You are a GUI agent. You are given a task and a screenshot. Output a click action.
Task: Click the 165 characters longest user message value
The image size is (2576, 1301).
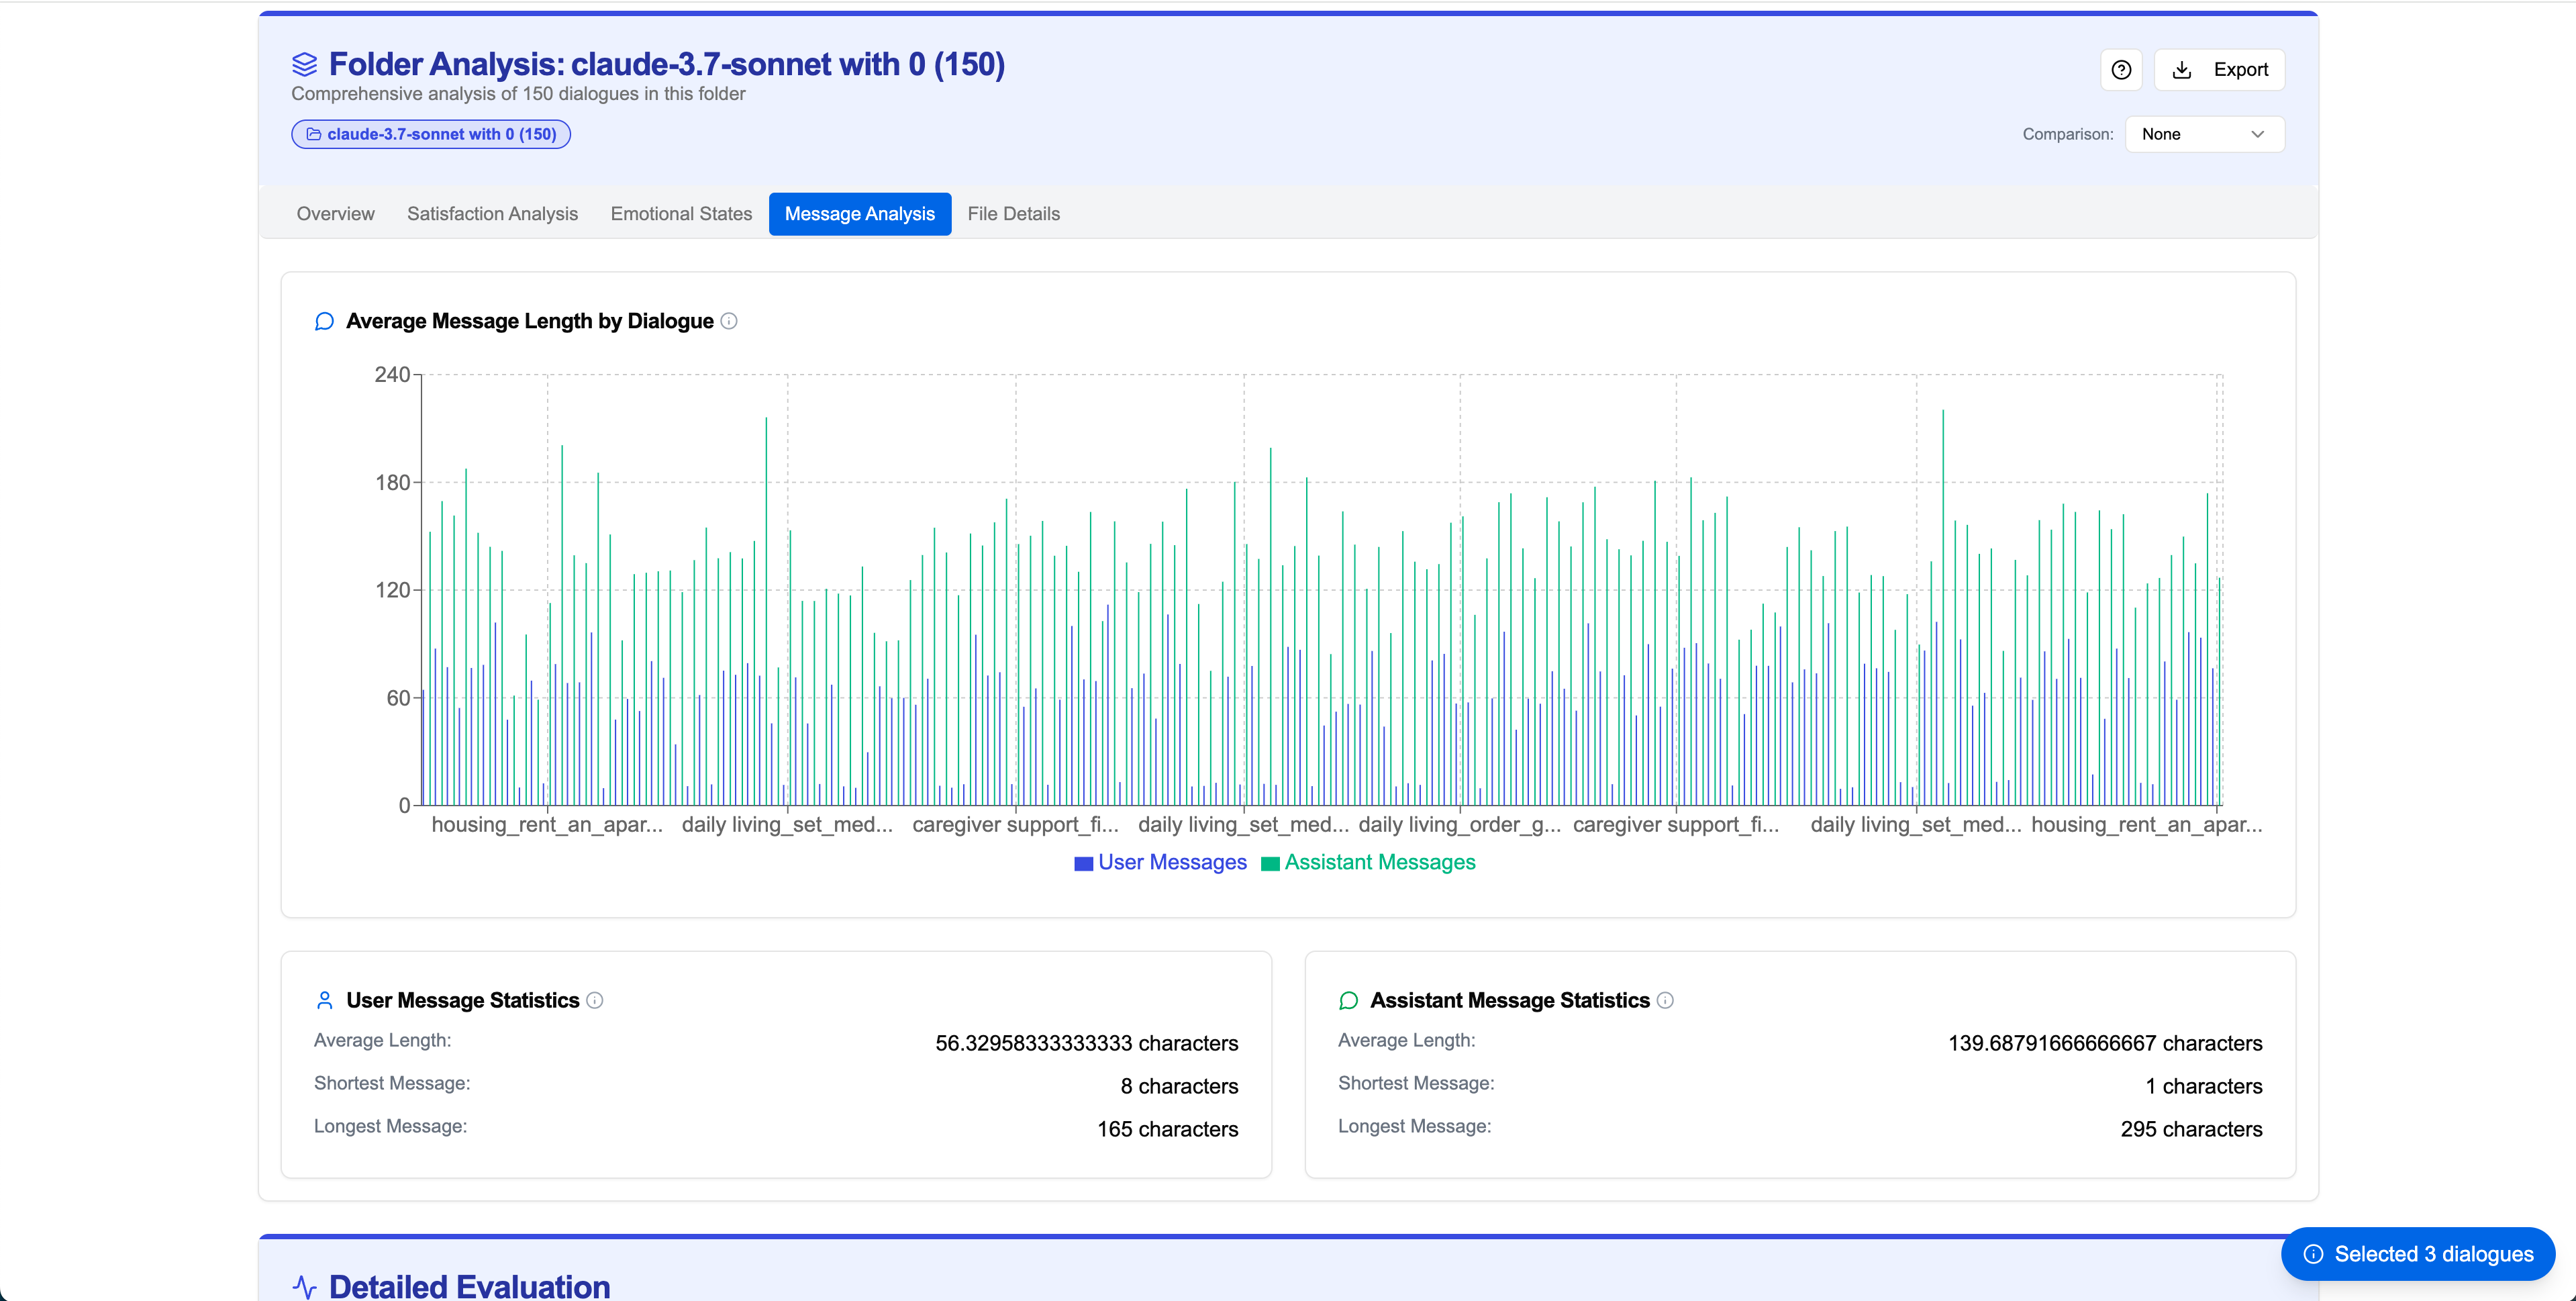pyautogui.click(x=1167, y=1129)
